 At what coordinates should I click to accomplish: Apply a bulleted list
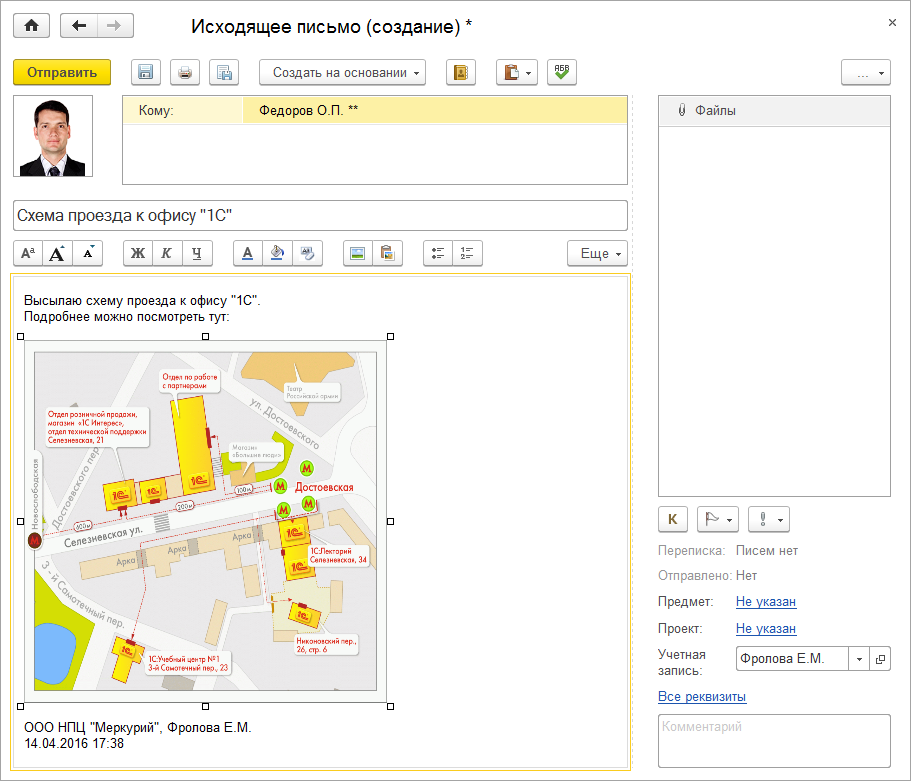438,253
